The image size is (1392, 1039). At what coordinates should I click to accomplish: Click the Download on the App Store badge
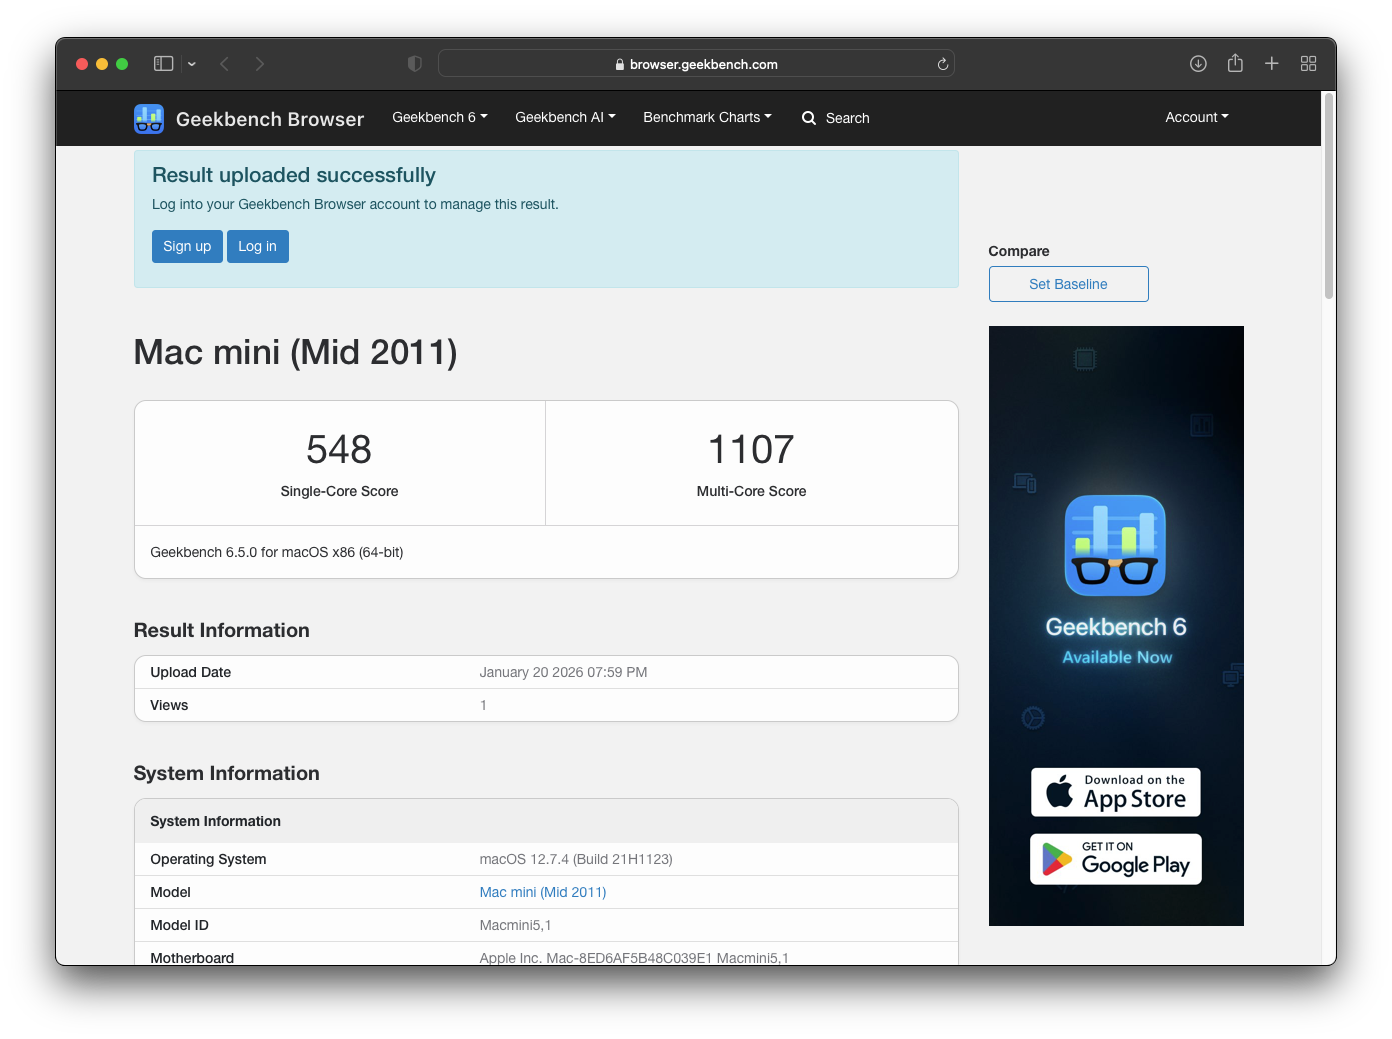click(x=1115, y=792)
